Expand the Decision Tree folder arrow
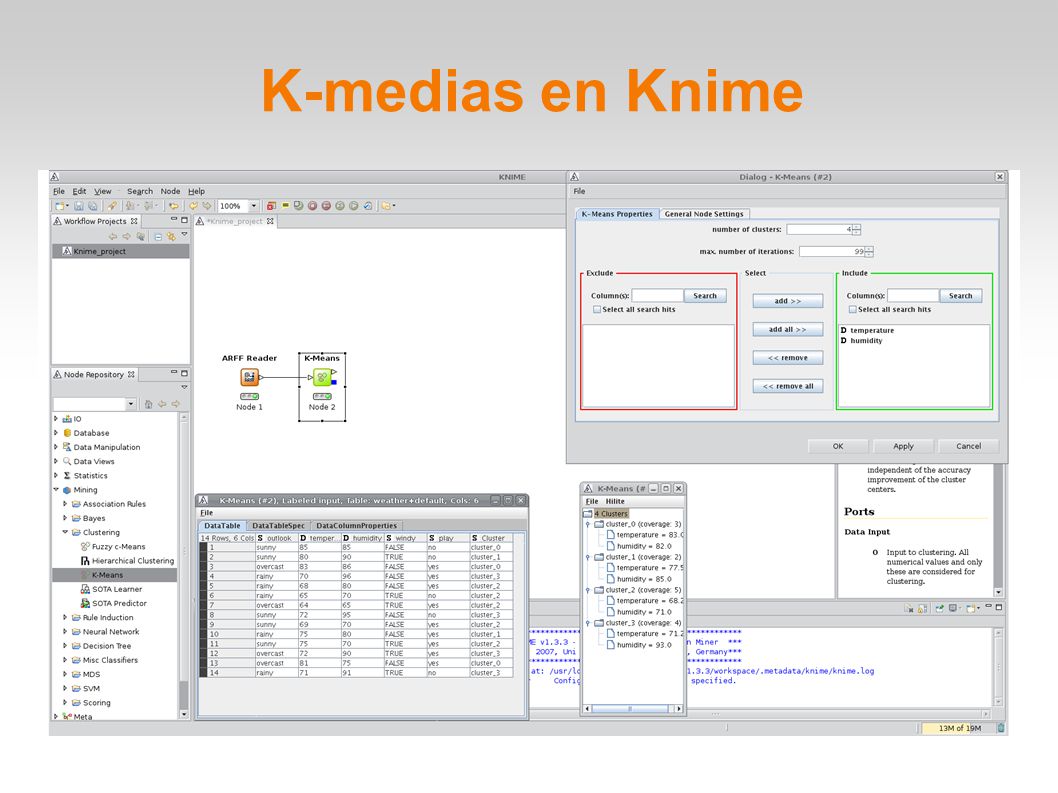The width and height of the screenshot is (1058, 793). [65, 646]
